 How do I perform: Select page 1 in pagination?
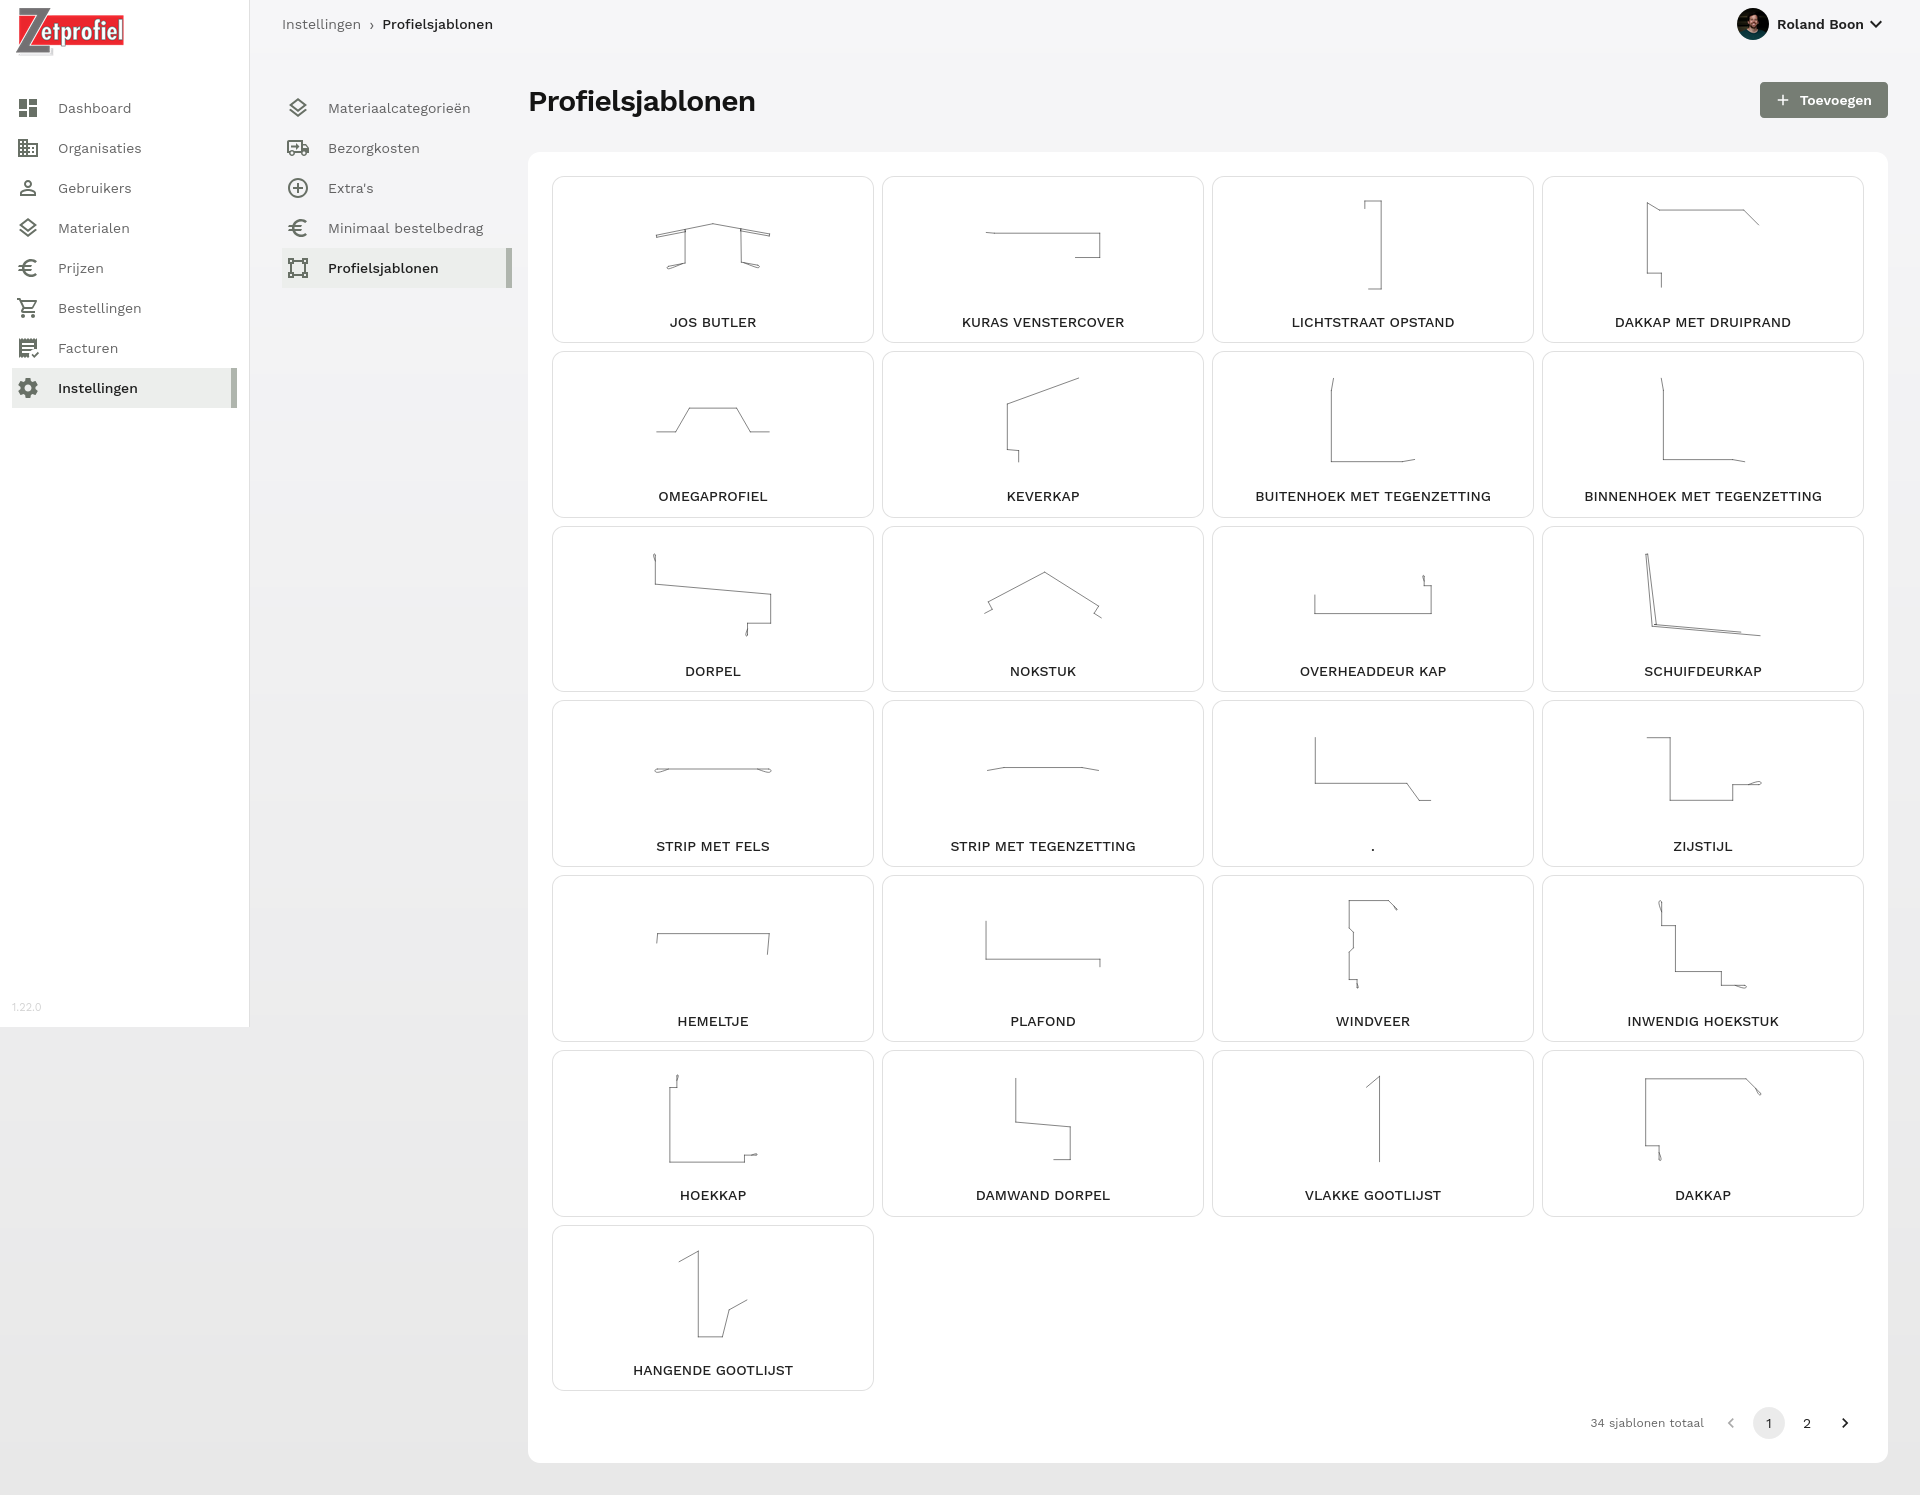tap(1769, 1423)
